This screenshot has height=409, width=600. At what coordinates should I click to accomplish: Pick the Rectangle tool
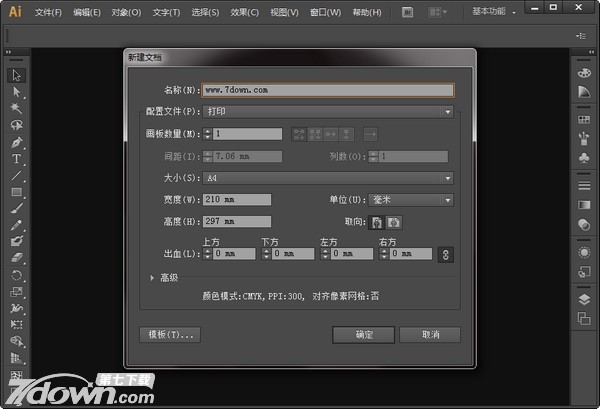(x=16, y=192)
